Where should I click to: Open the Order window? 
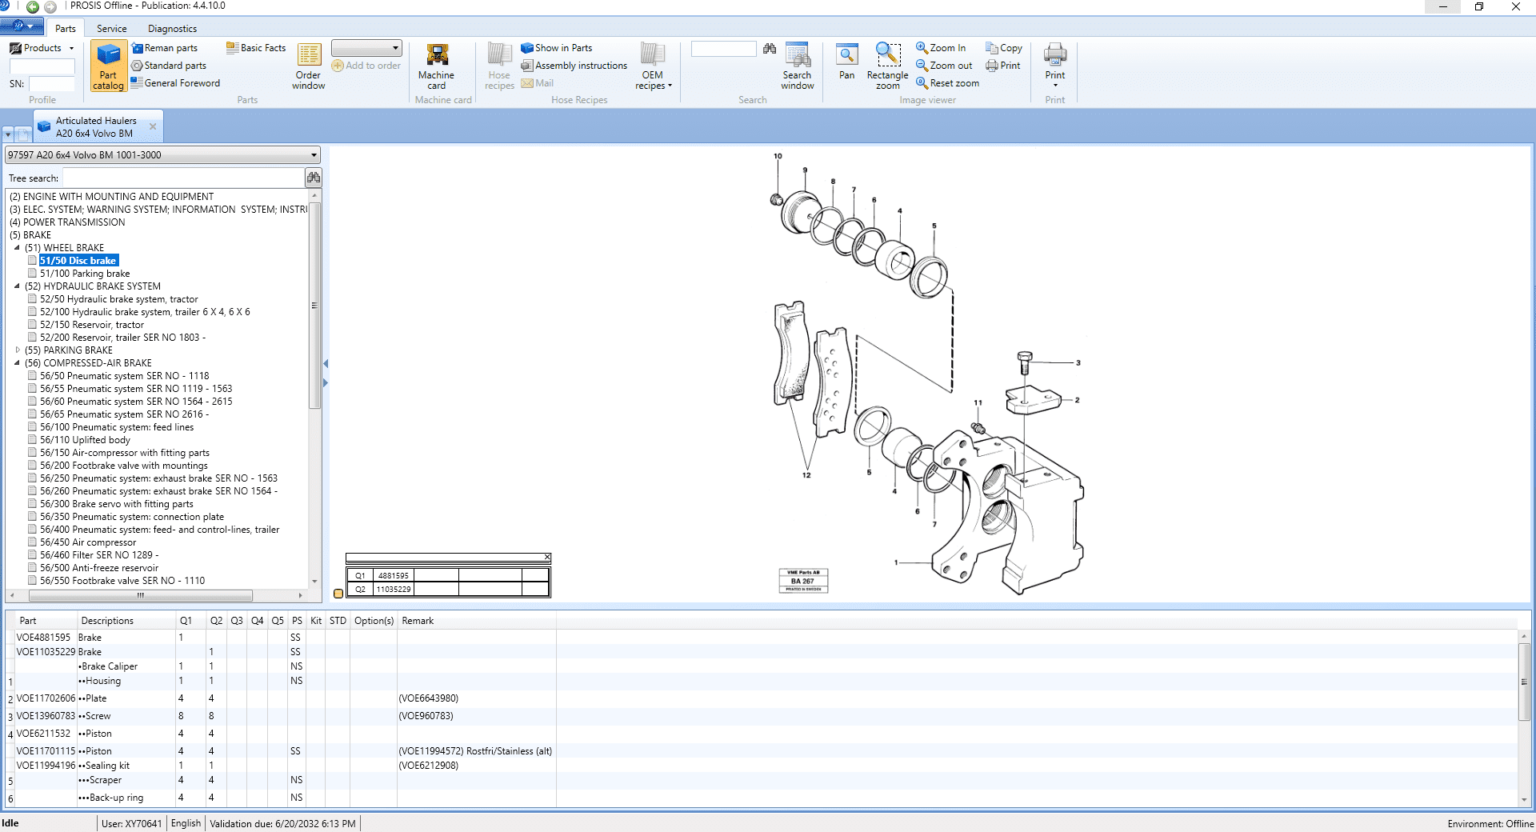[308, 66]
